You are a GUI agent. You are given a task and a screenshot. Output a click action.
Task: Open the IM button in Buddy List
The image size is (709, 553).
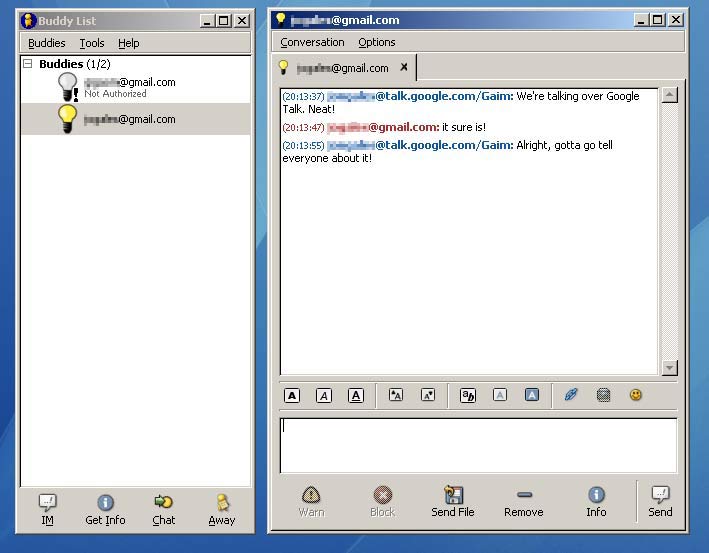(x=47, y=510)
